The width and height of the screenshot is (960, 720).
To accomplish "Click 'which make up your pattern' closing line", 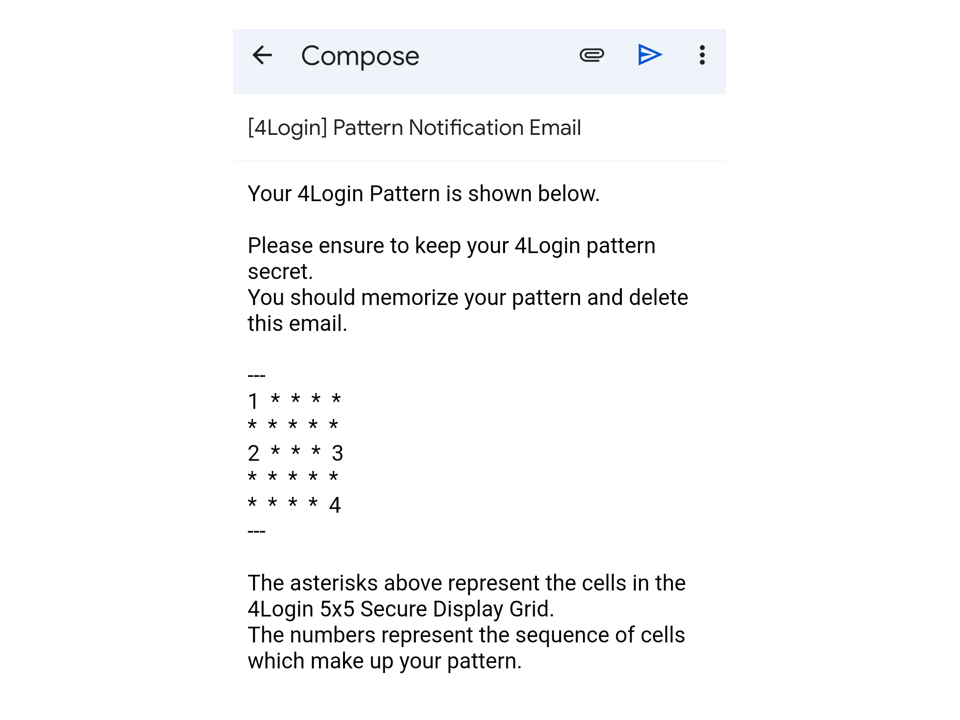I will (x=384, y=661).
